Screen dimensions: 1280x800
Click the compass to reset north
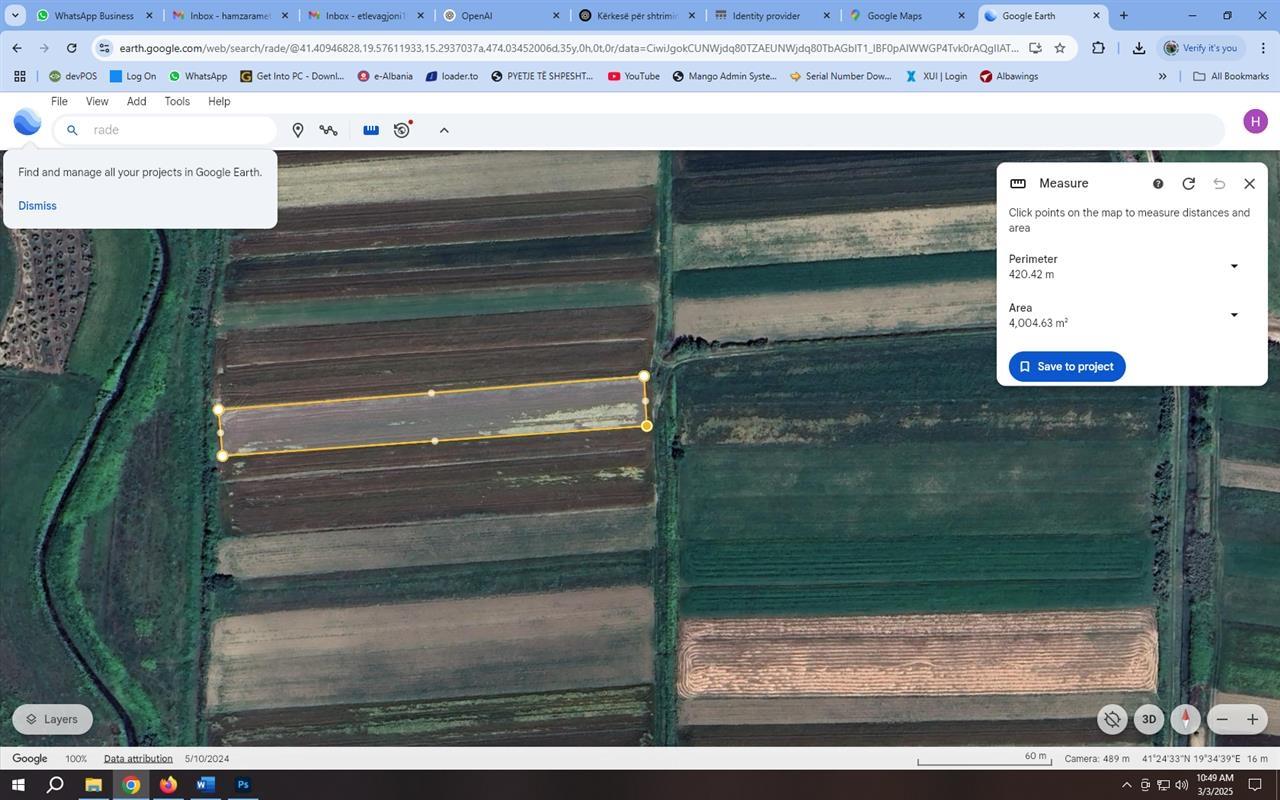coord(1185,719)
